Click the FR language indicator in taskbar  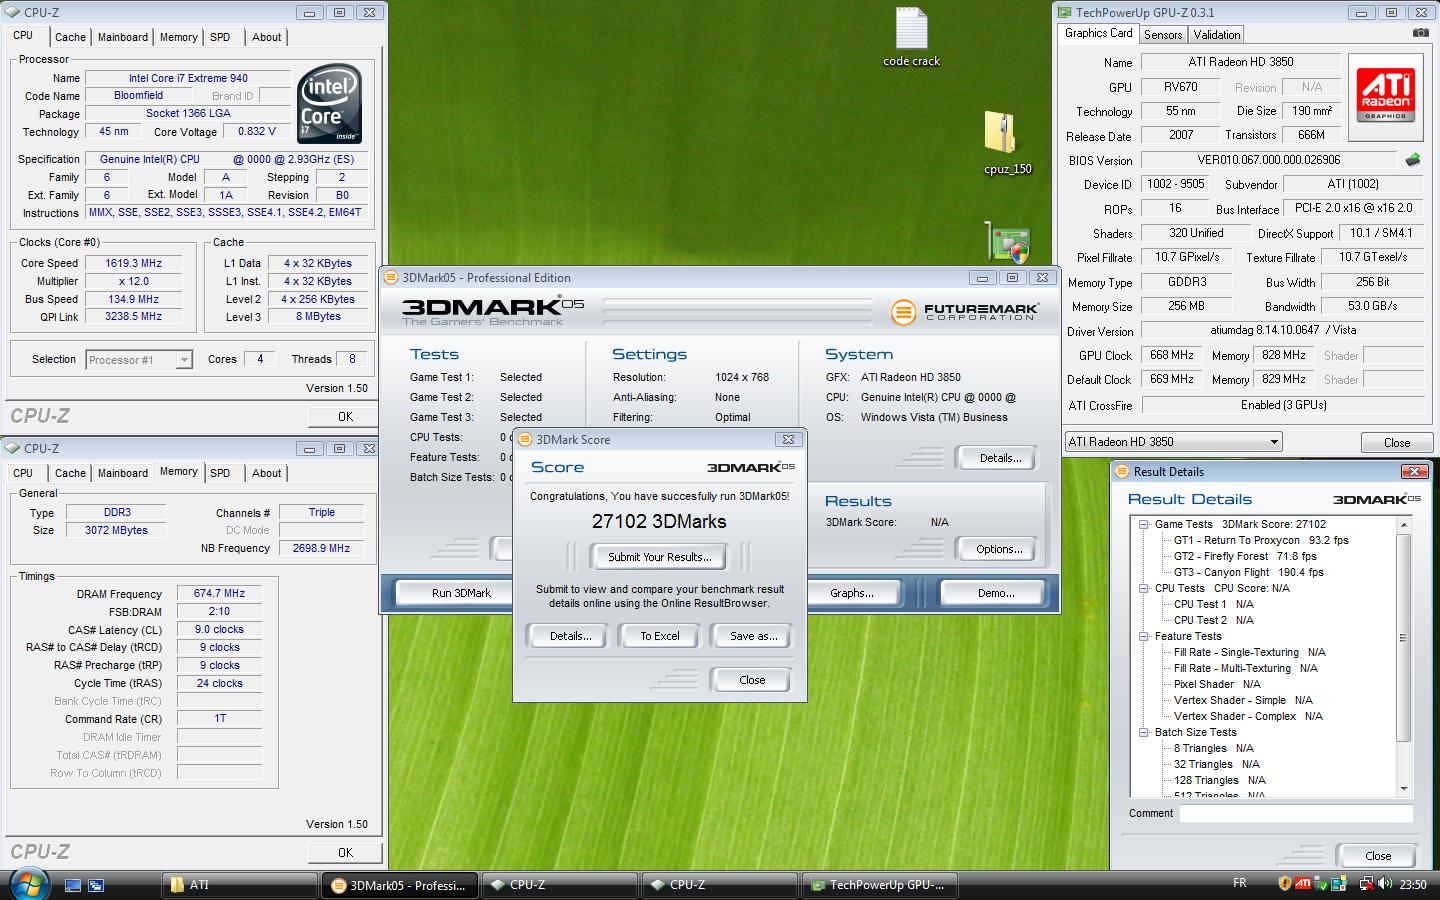click(1240, 883)
